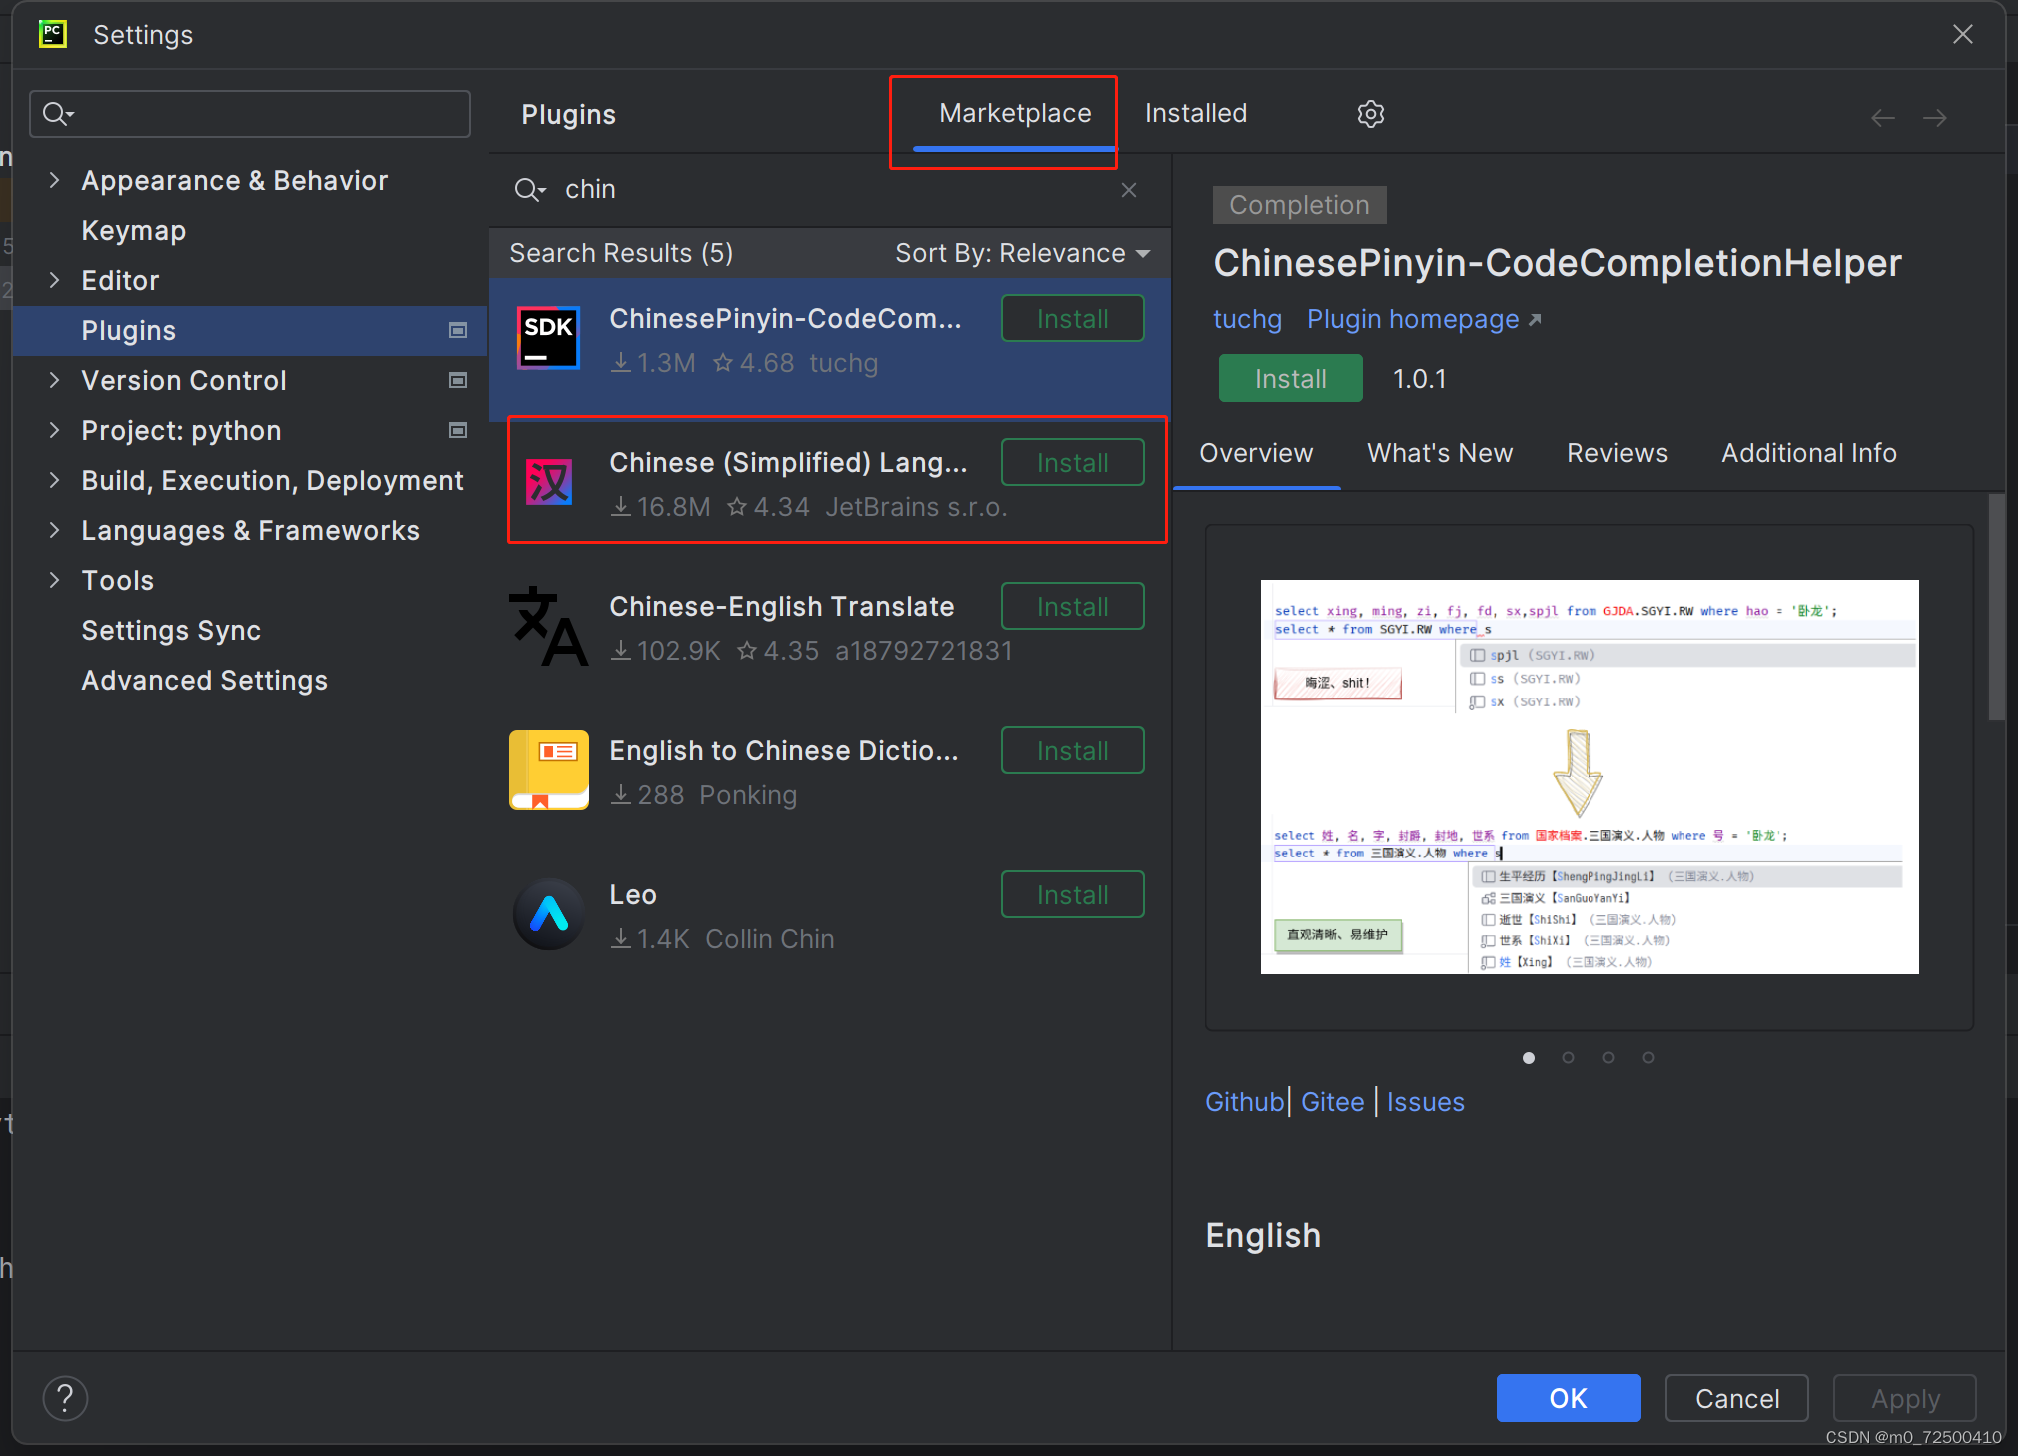Click the Chinese Simplified language pack icon

pyautogui.click(x=548, y=482)
